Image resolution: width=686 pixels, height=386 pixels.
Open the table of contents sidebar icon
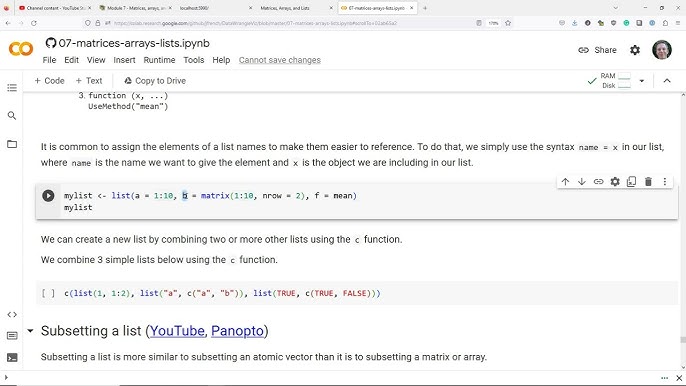[x=12, y=88]
